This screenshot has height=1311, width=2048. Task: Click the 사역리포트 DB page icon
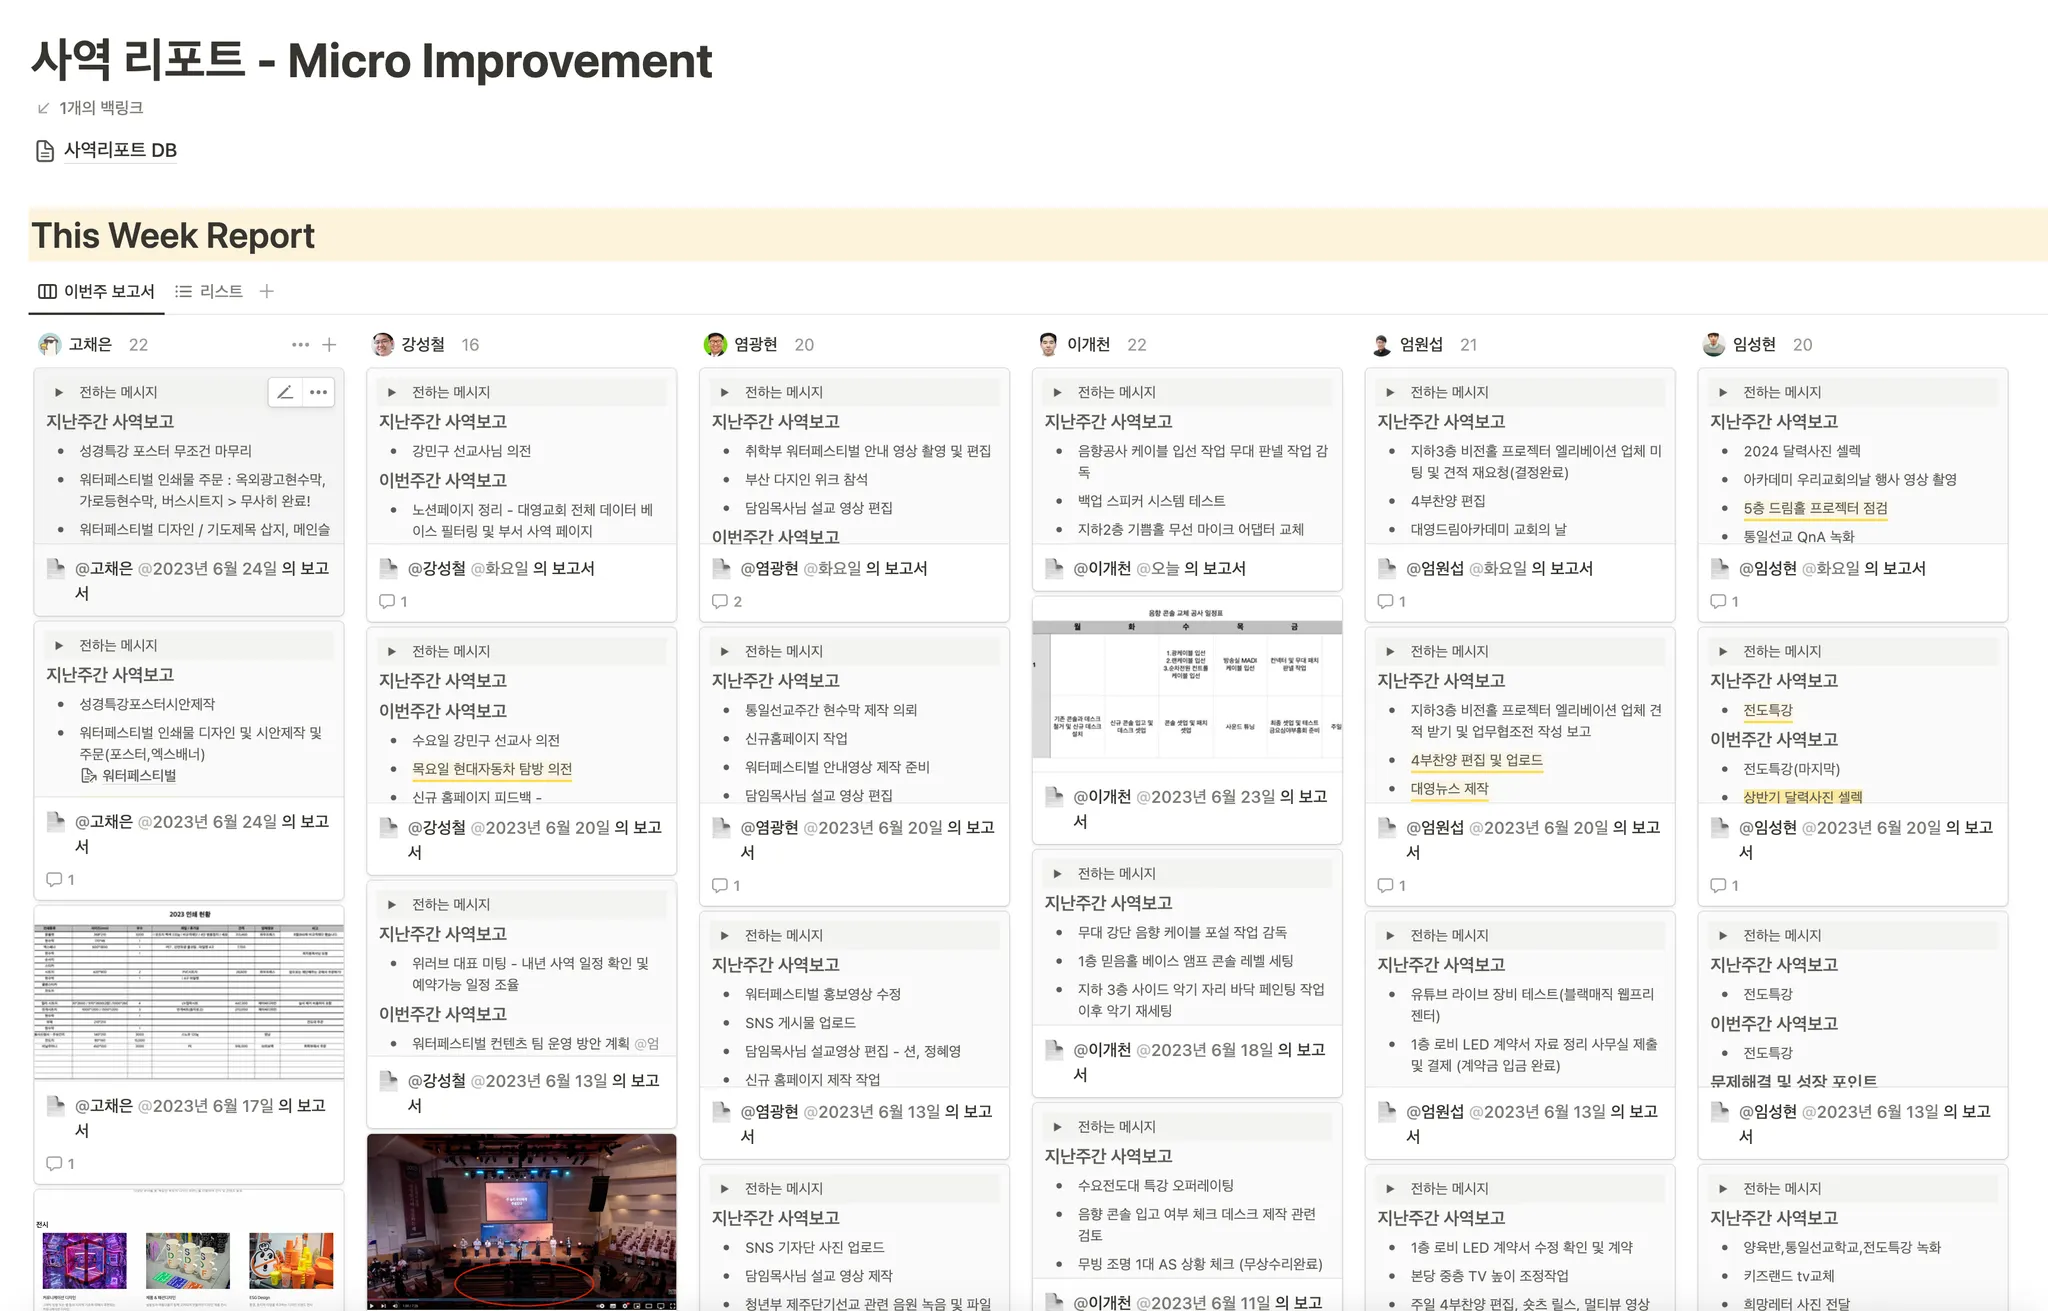[45, 151]
